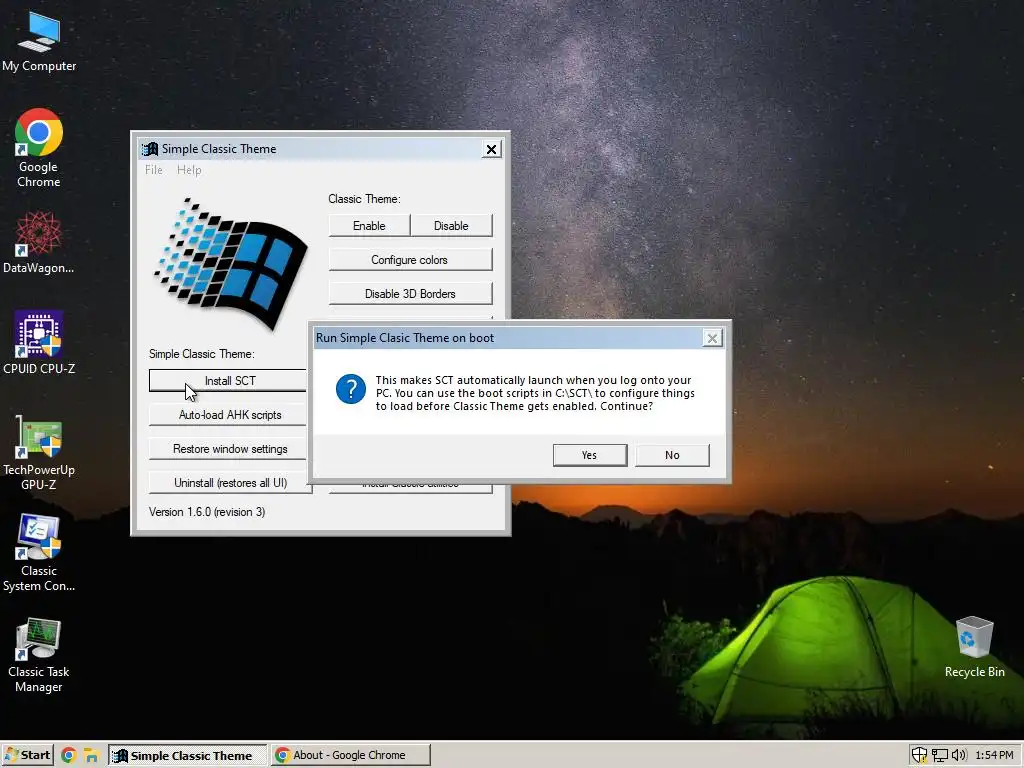The image size is (1024, 768).
Task: Click the 'Simple Classic Theme:' section label
Action: coord(201,354)
